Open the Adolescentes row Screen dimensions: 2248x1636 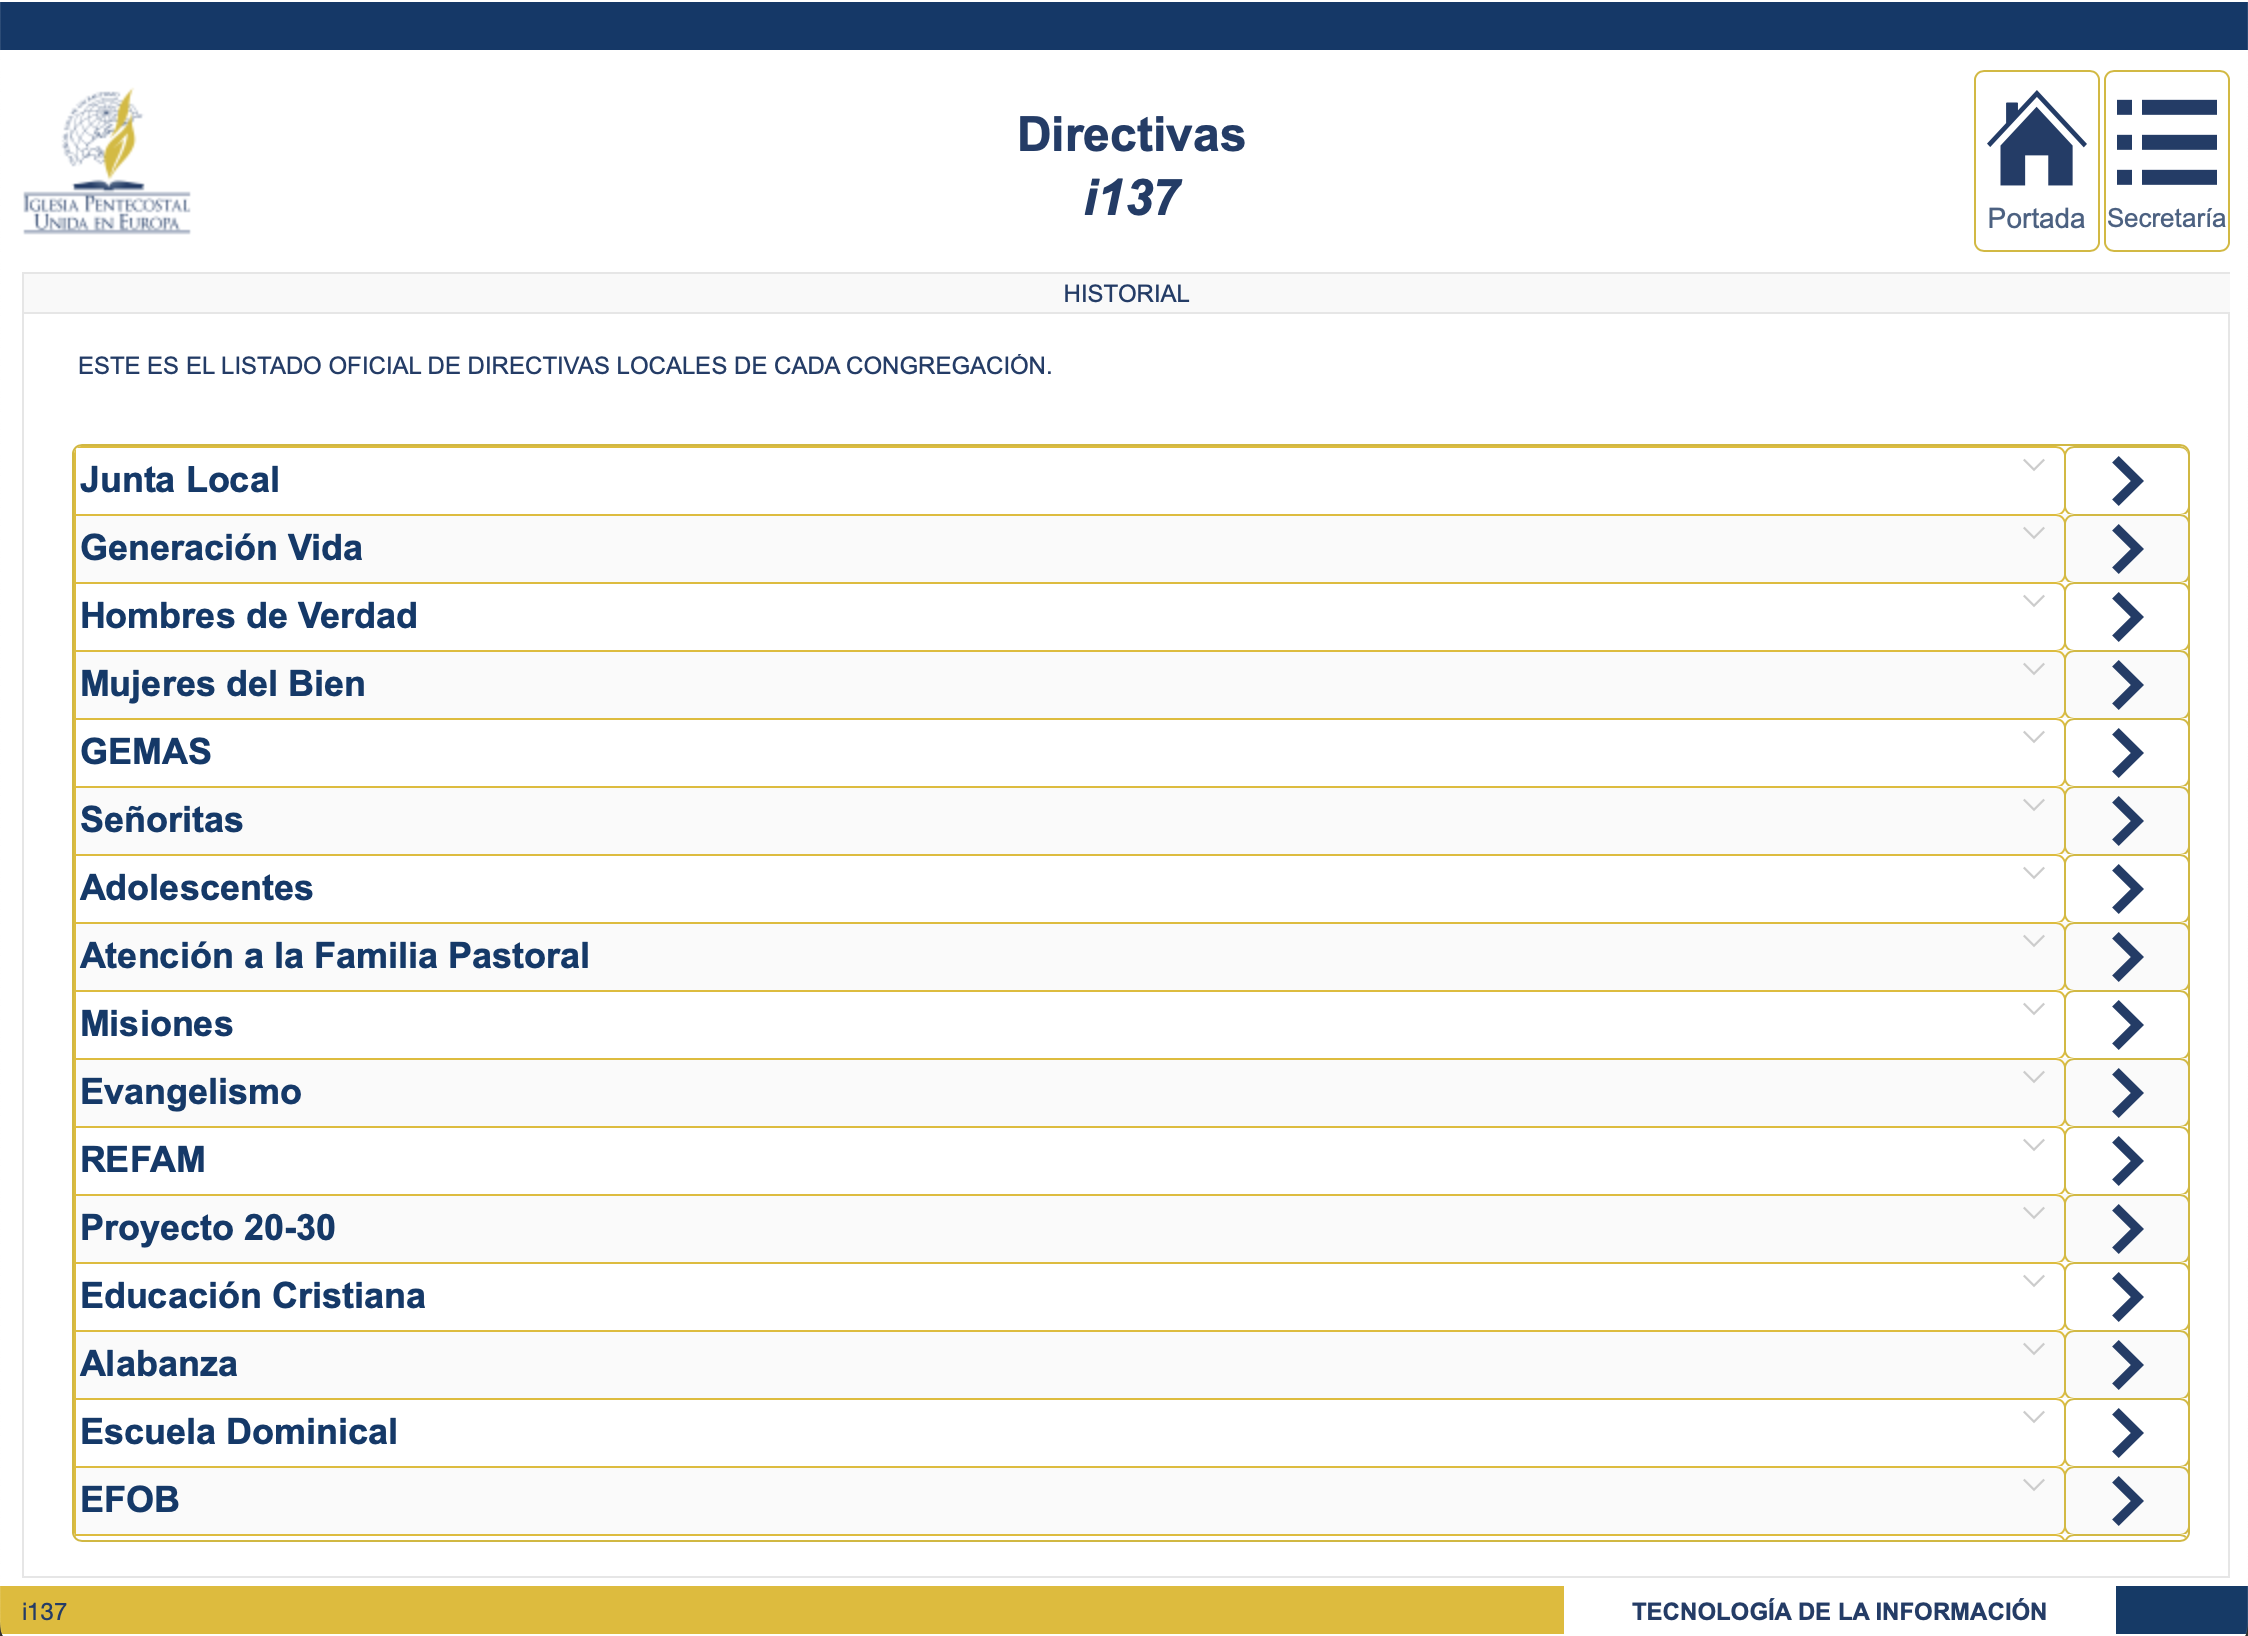197,888
